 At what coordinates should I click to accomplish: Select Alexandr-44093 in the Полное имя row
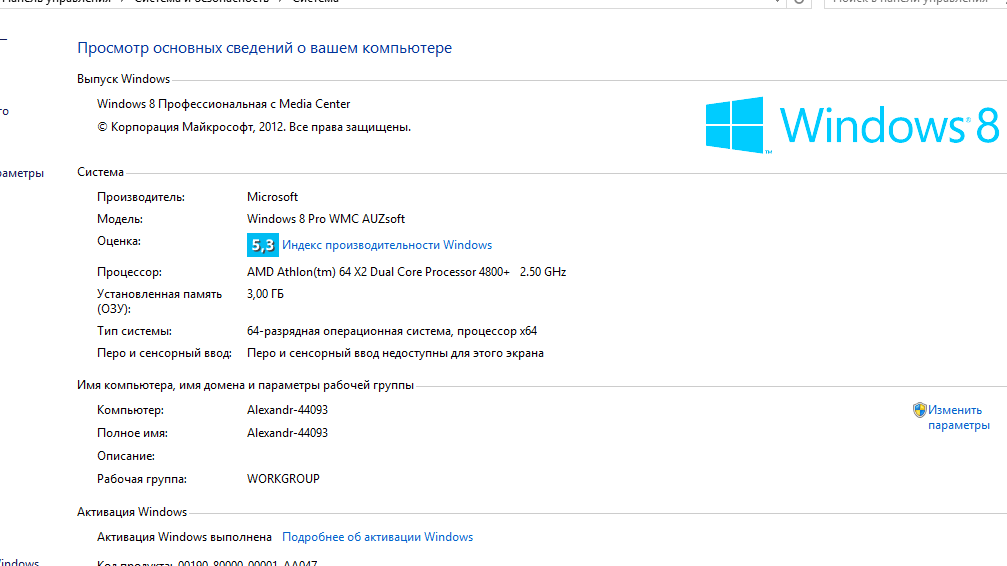(287, 433)
